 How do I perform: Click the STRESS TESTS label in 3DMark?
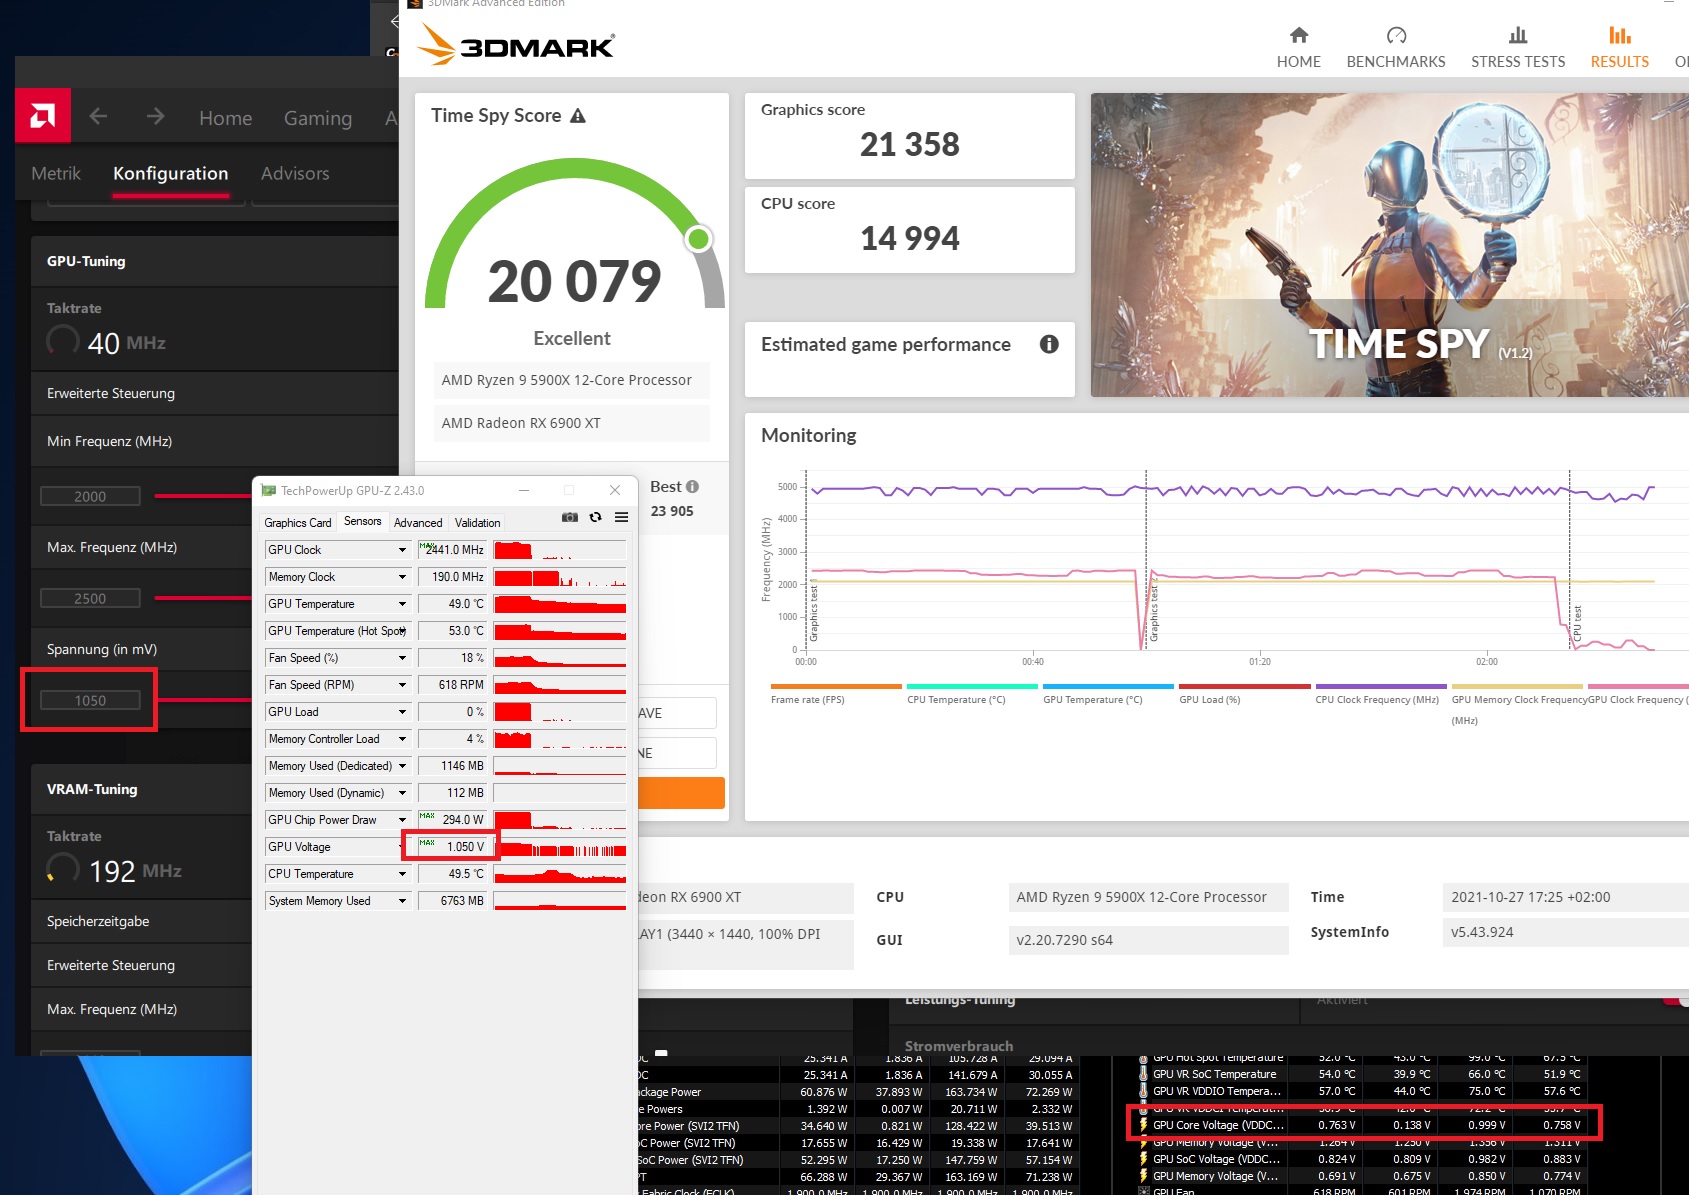click(x=1518, y=62)
